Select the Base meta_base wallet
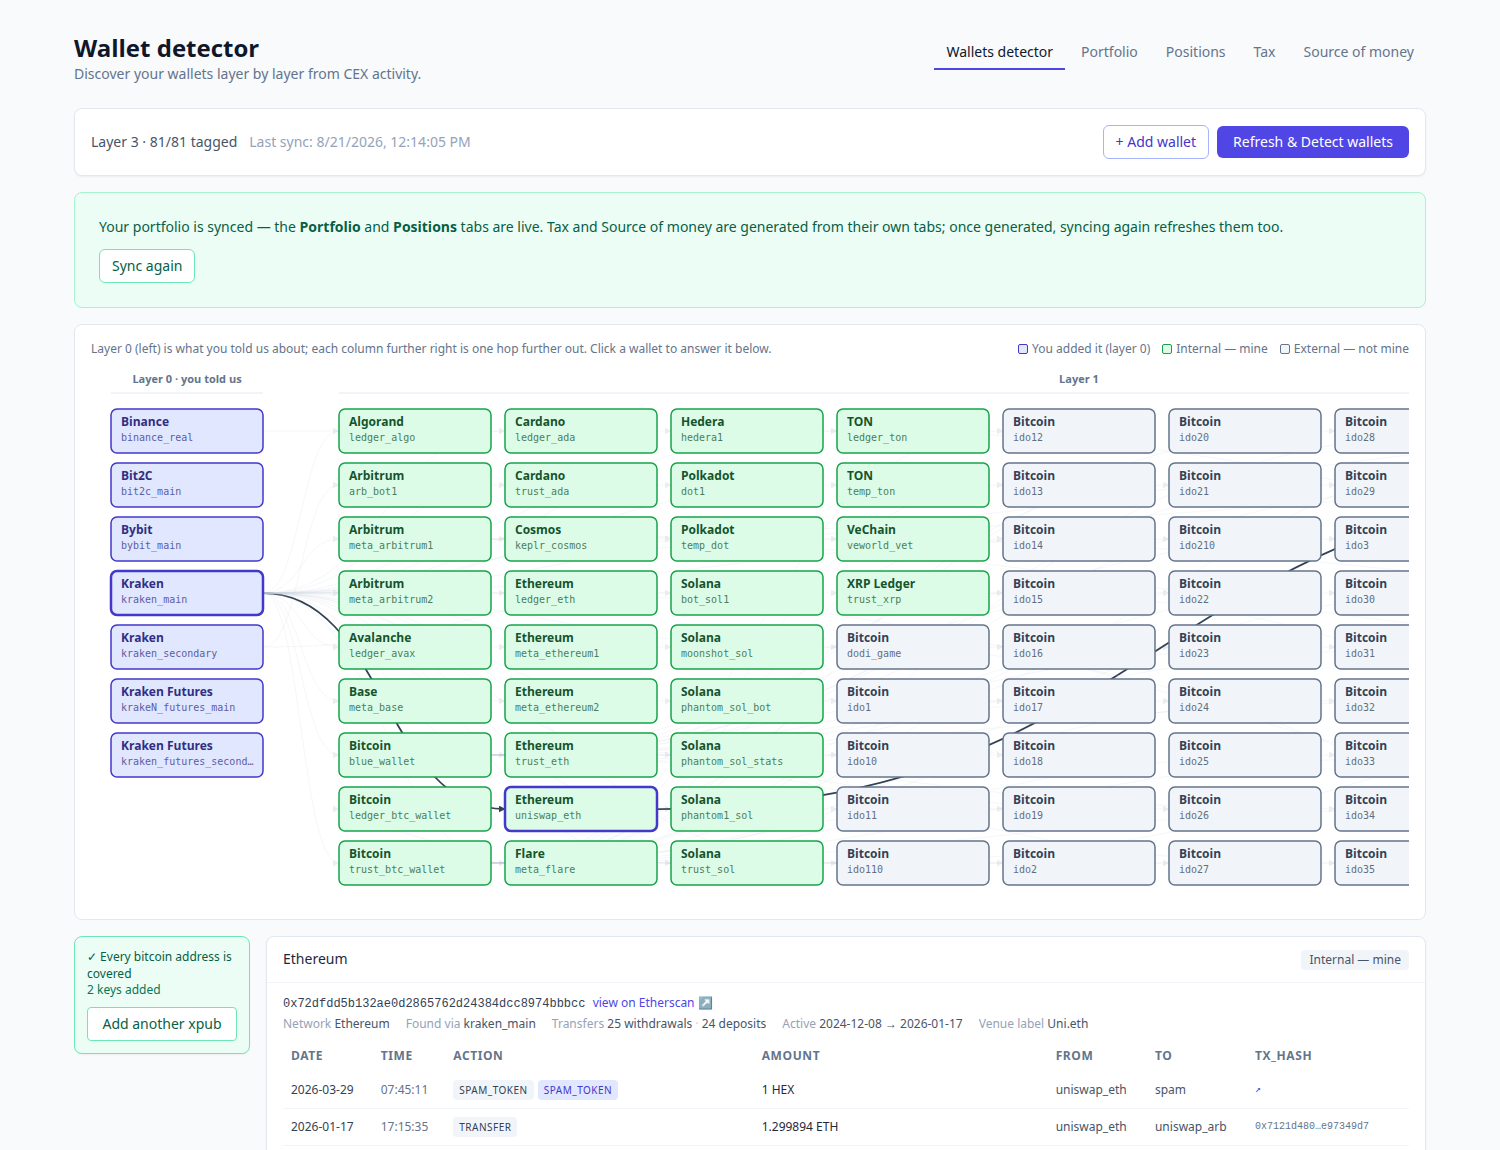The image size is (1500, 1150). tap(415, 701)
